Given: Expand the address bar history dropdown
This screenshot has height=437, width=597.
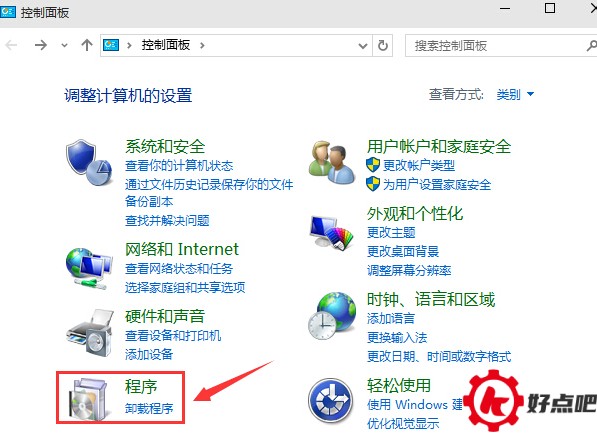Looking at the screenshot, I should point(363,46).
